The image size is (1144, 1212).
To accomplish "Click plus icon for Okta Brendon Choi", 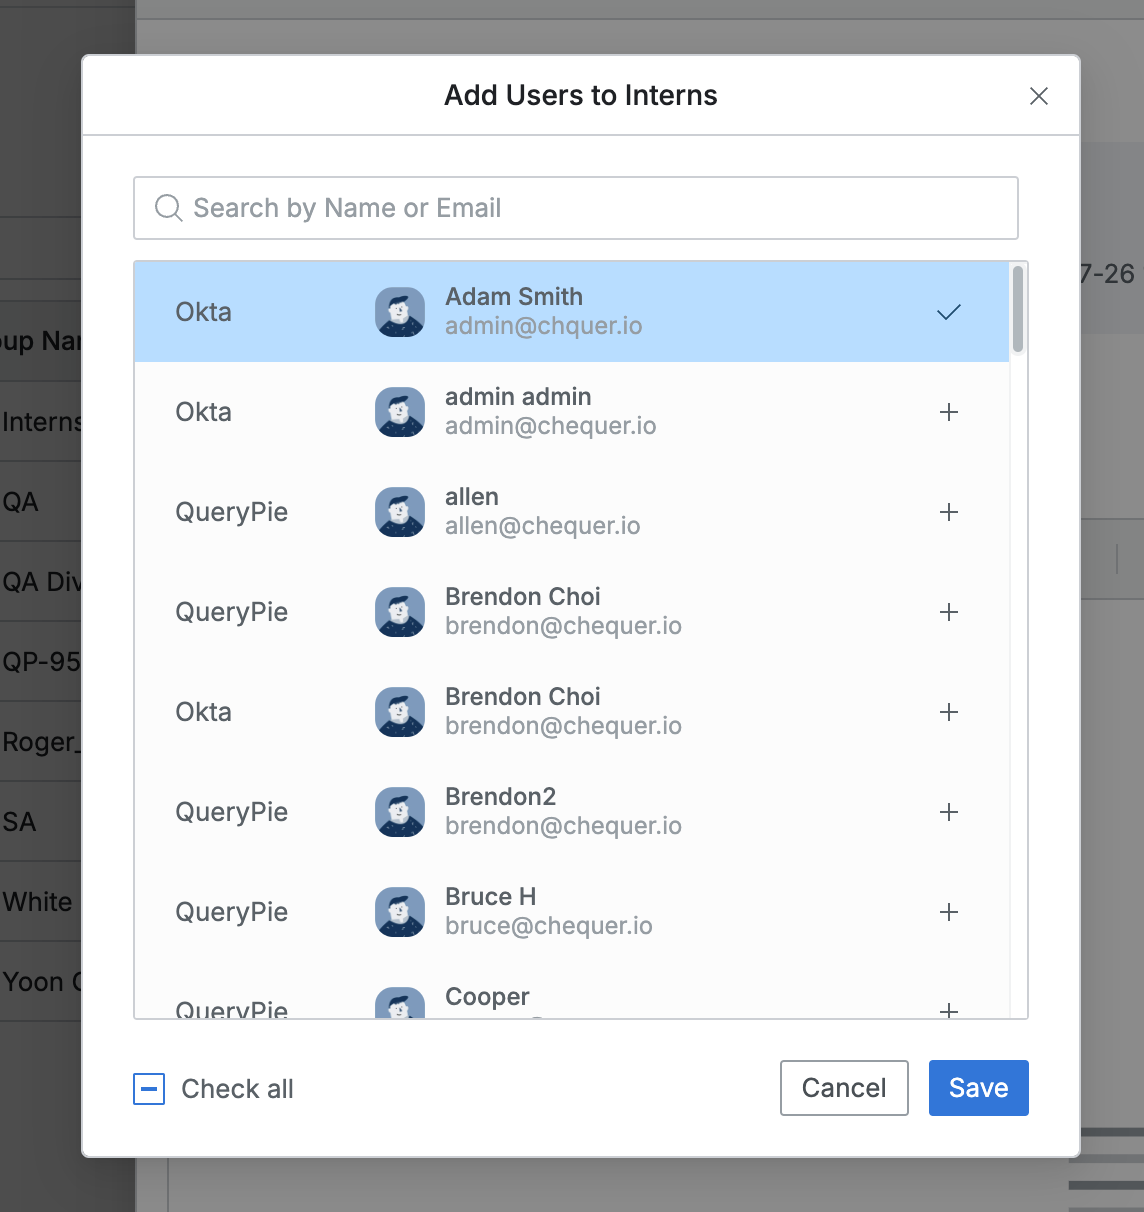I will (x=949, y=712).
